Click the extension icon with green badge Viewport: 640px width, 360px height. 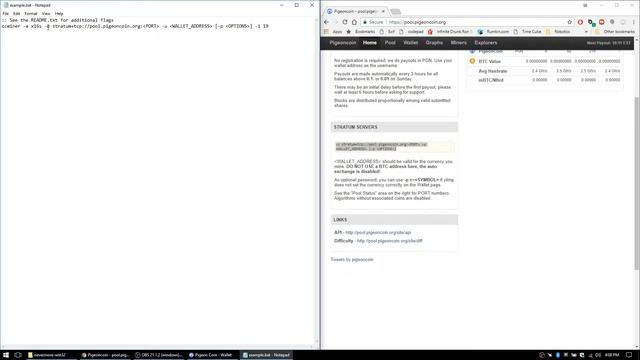591,22
